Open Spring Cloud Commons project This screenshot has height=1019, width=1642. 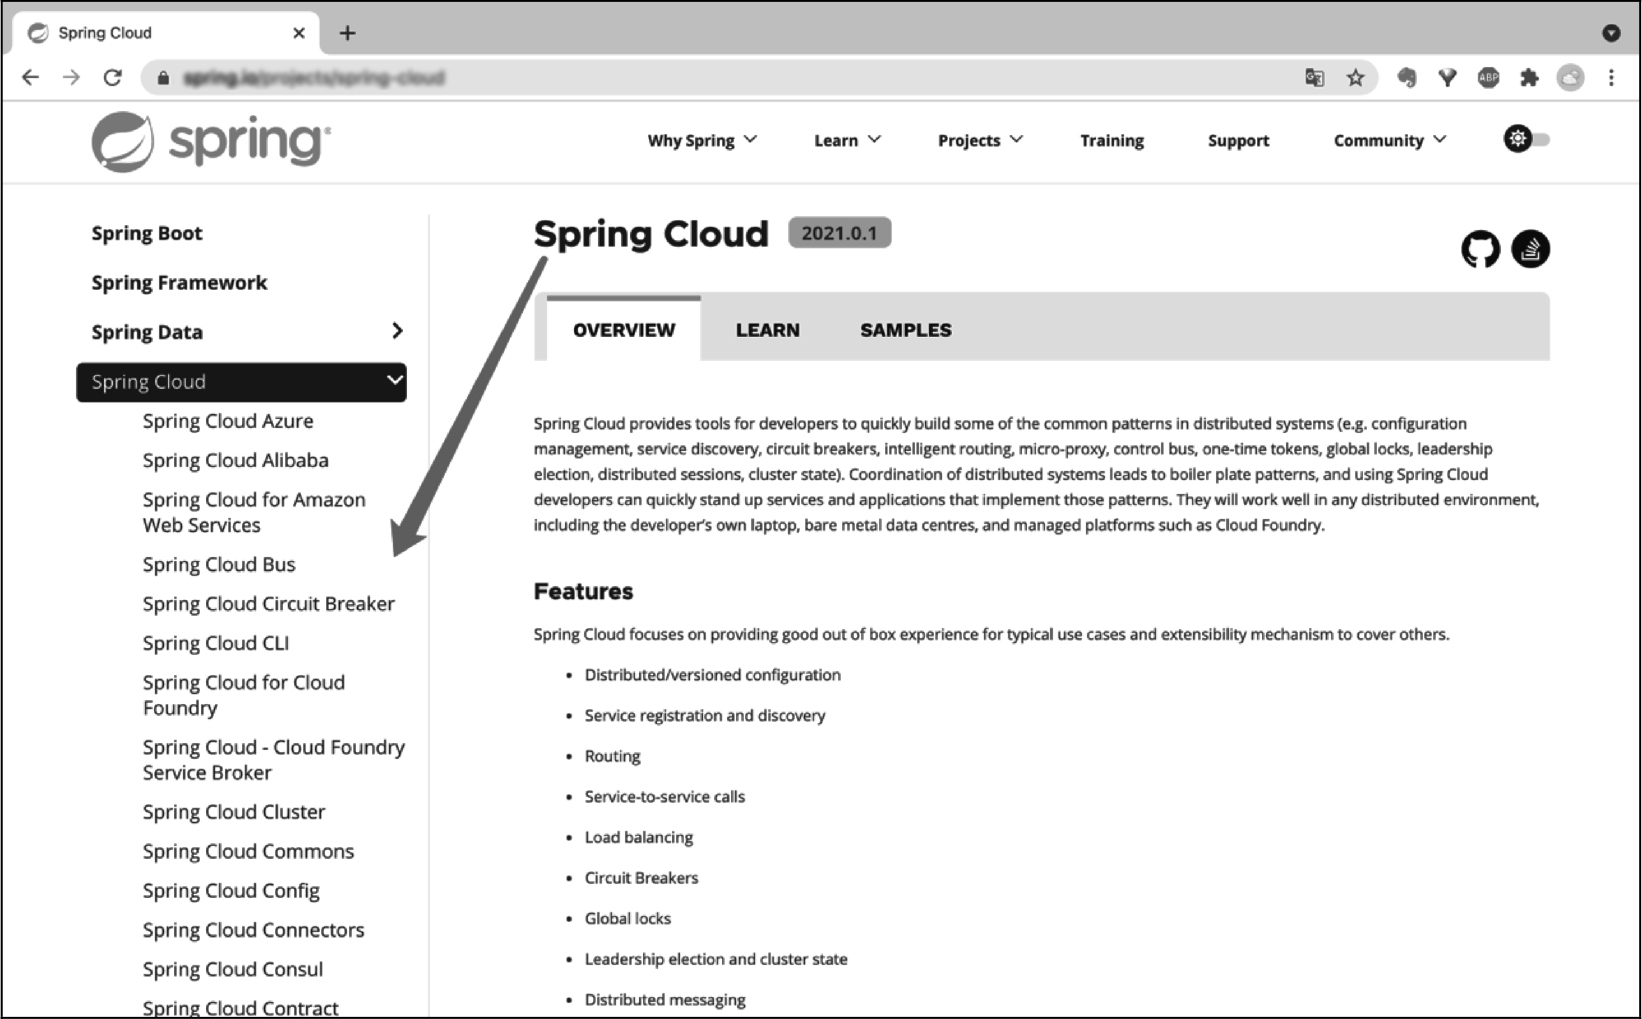click(248, 851)
